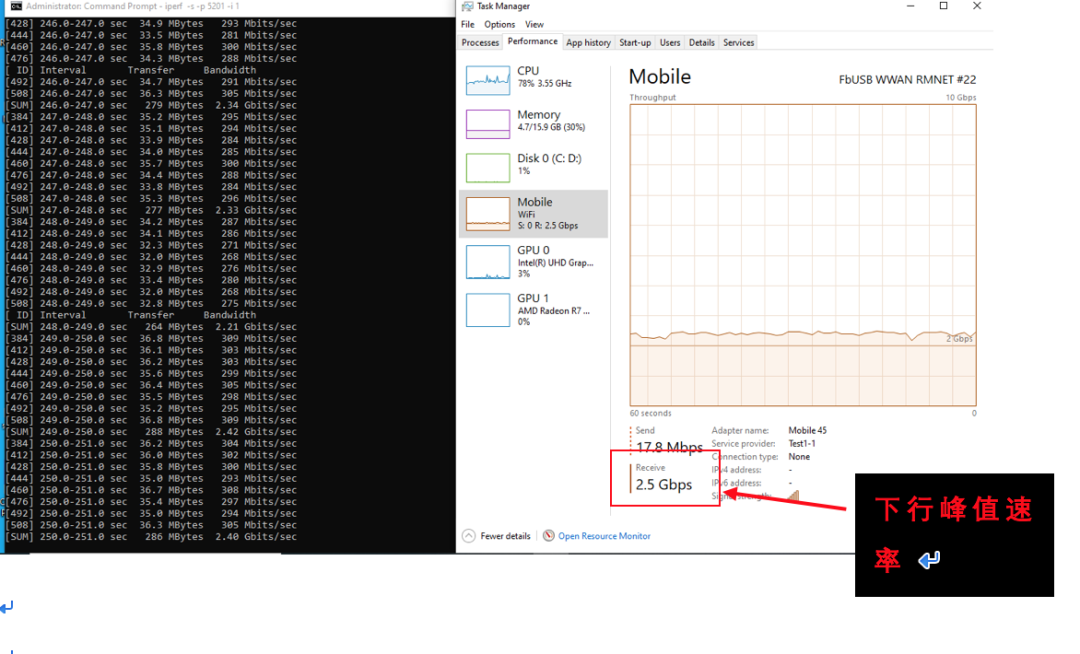Screen dimensions: 1080x654
Task: Open the Options menu in Task Manager
Action: click(499, 24)
